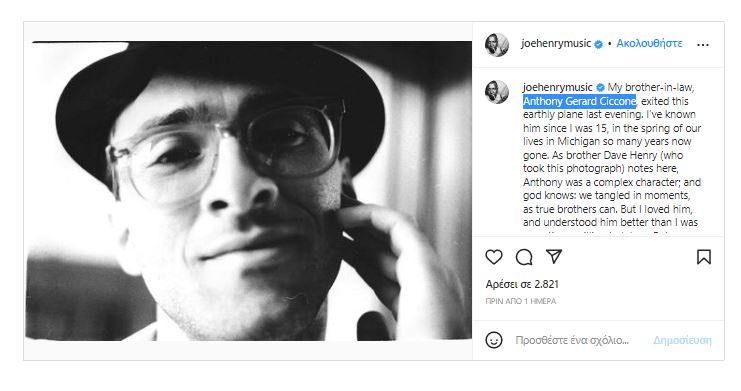Open the emoji picker smiley icon
The image size is (741, 391).
pos(494,340)
